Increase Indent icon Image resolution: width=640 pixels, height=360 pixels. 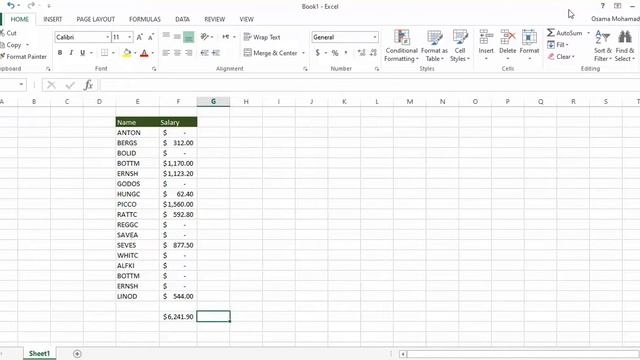pos(216,53)
